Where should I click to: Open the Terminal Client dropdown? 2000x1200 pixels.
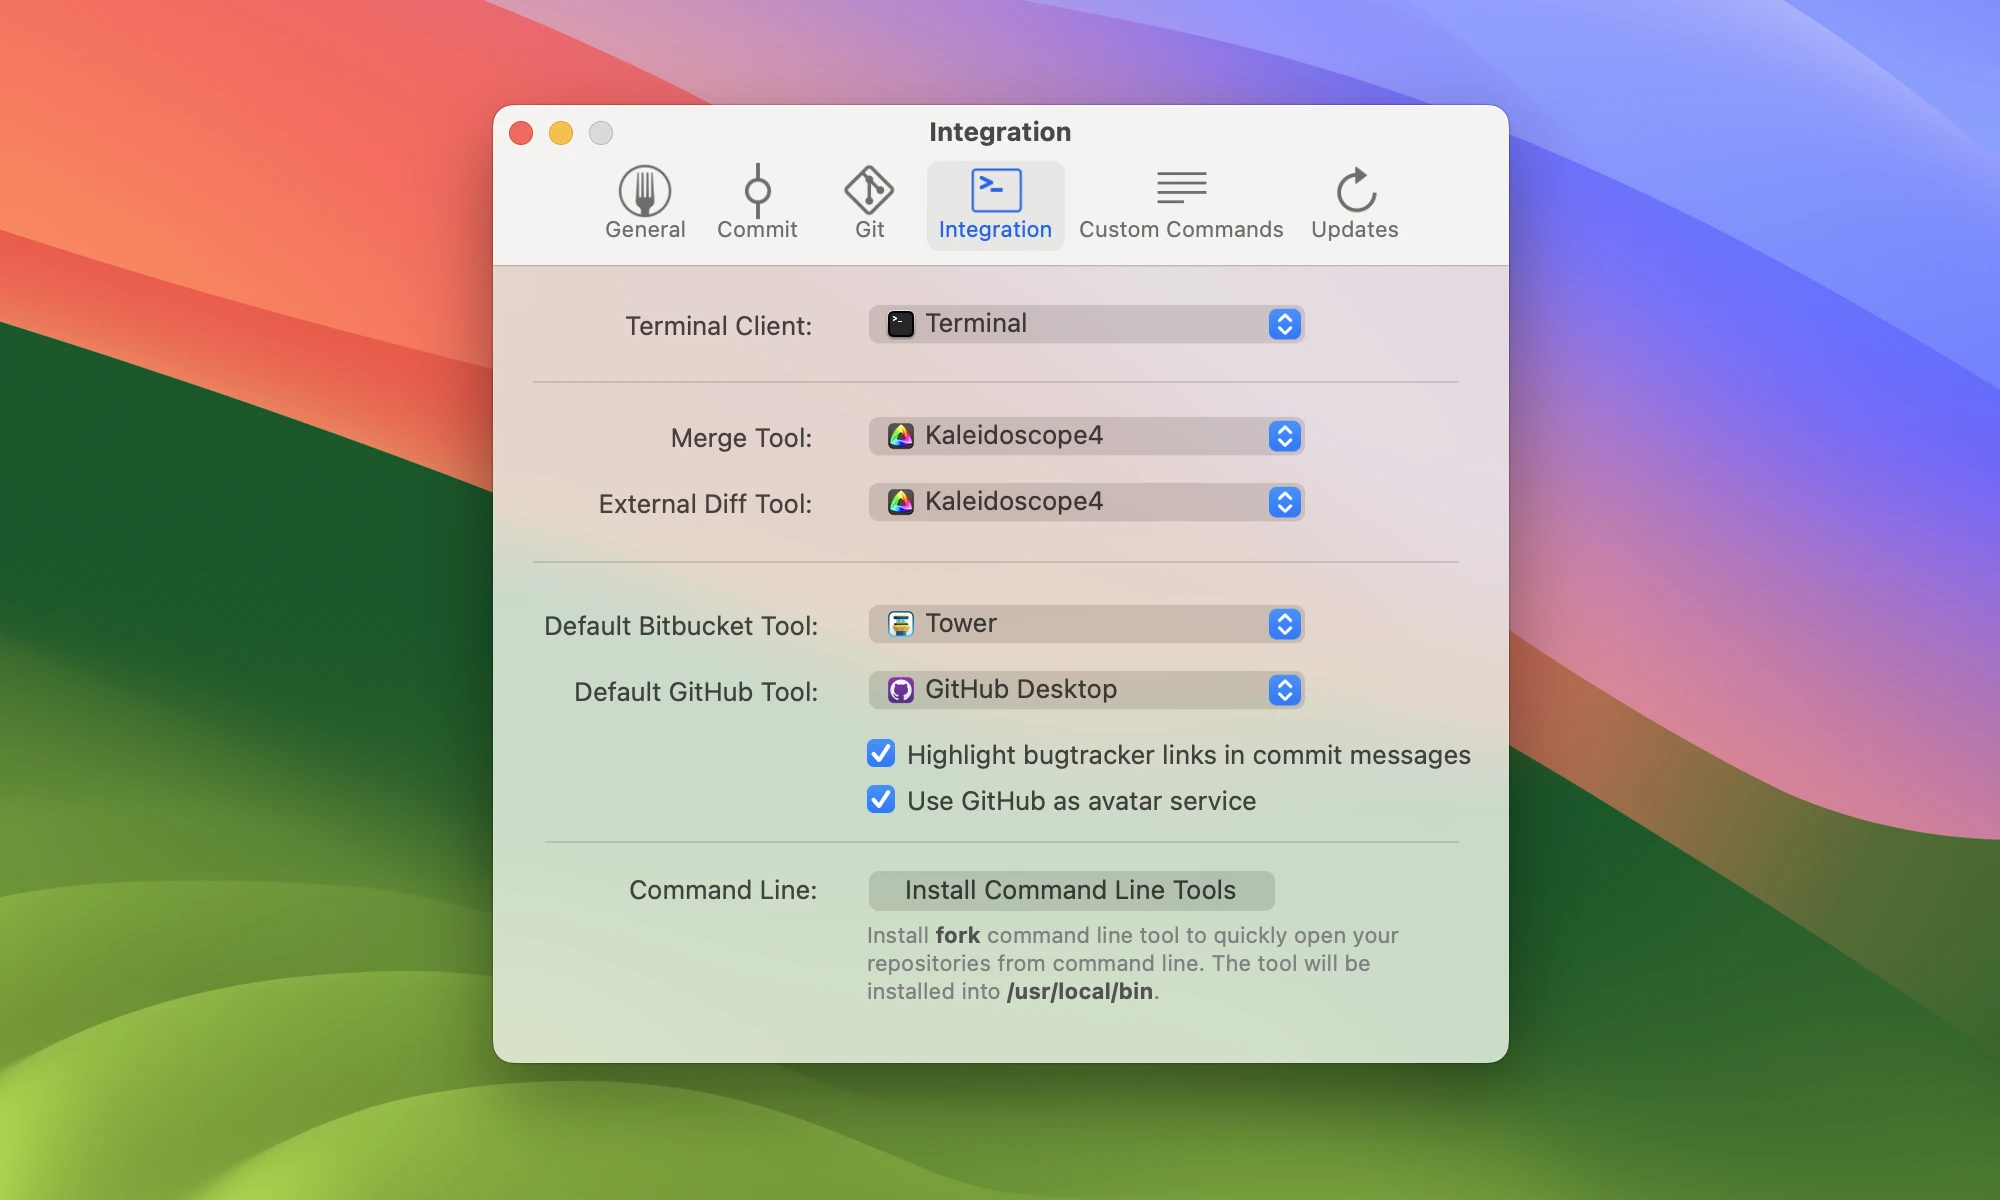click(1086, 324)
